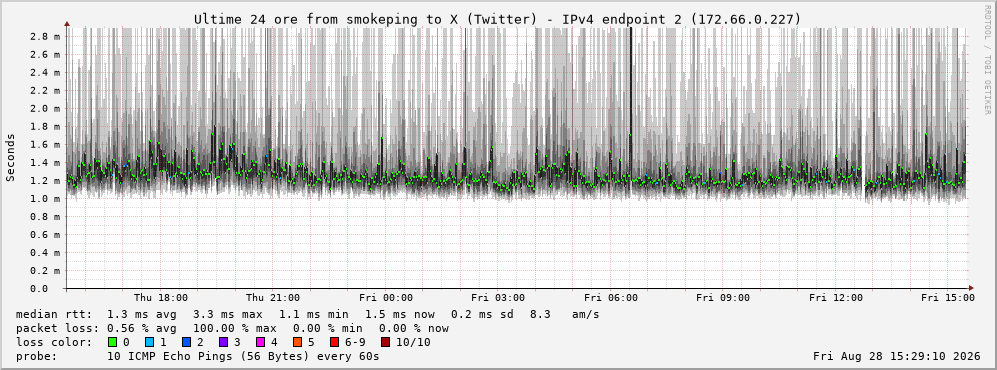Viewport: 997px width, 370px height.
Task: Click the Thu 18:00 time axis label
Action: coord(161,298)
